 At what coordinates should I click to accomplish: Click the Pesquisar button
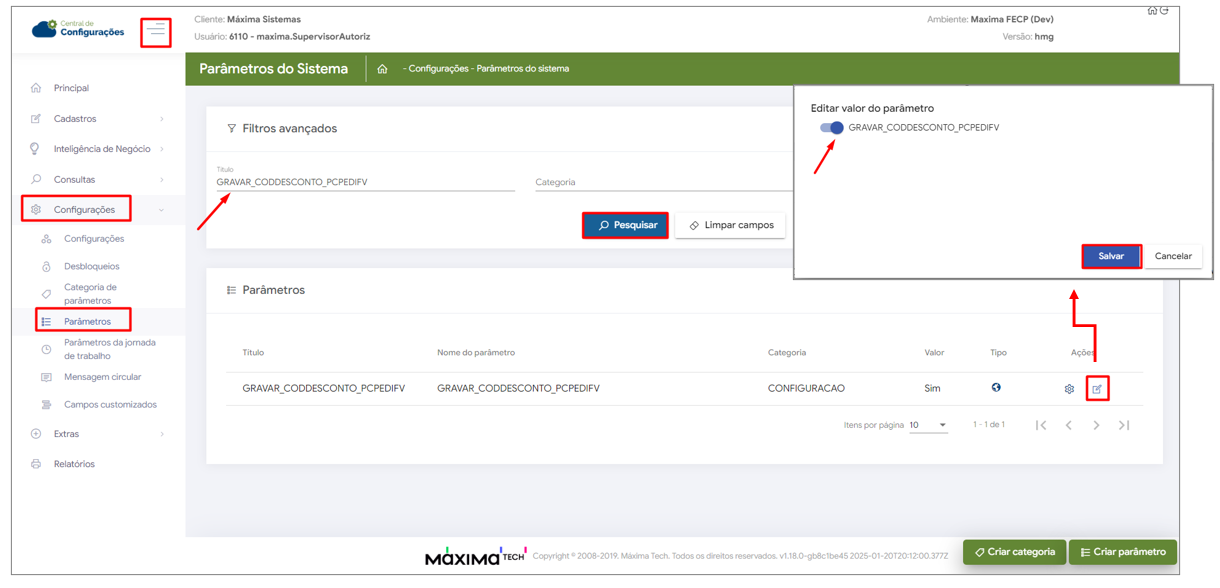coord(626,226)
